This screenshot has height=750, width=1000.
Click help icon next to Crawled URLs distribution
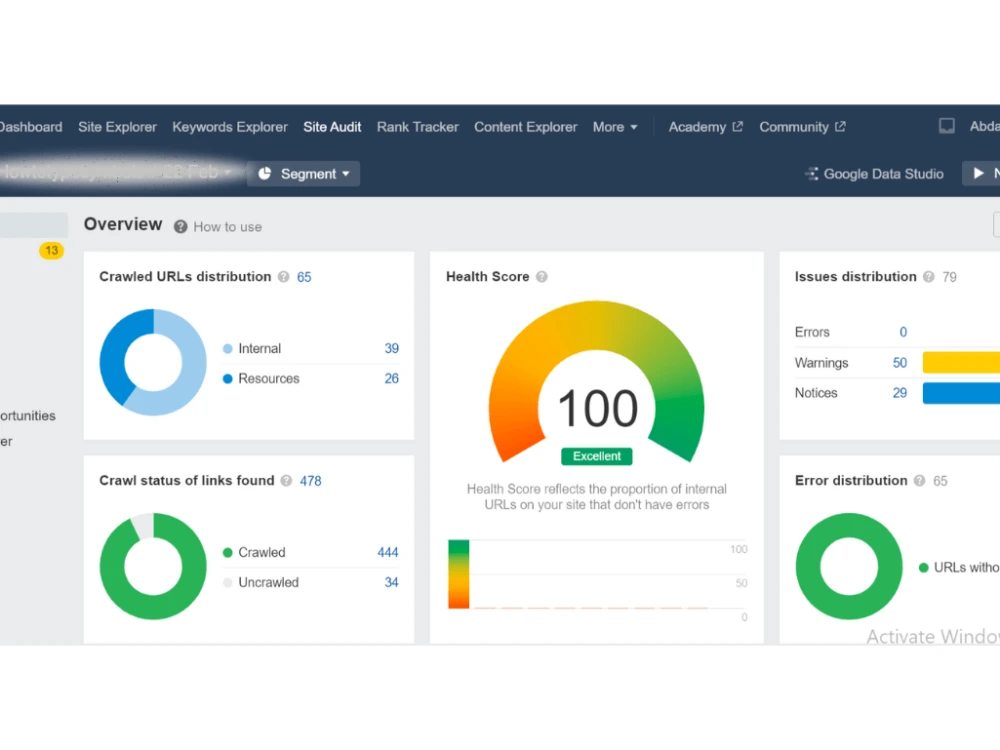(284, 277)
